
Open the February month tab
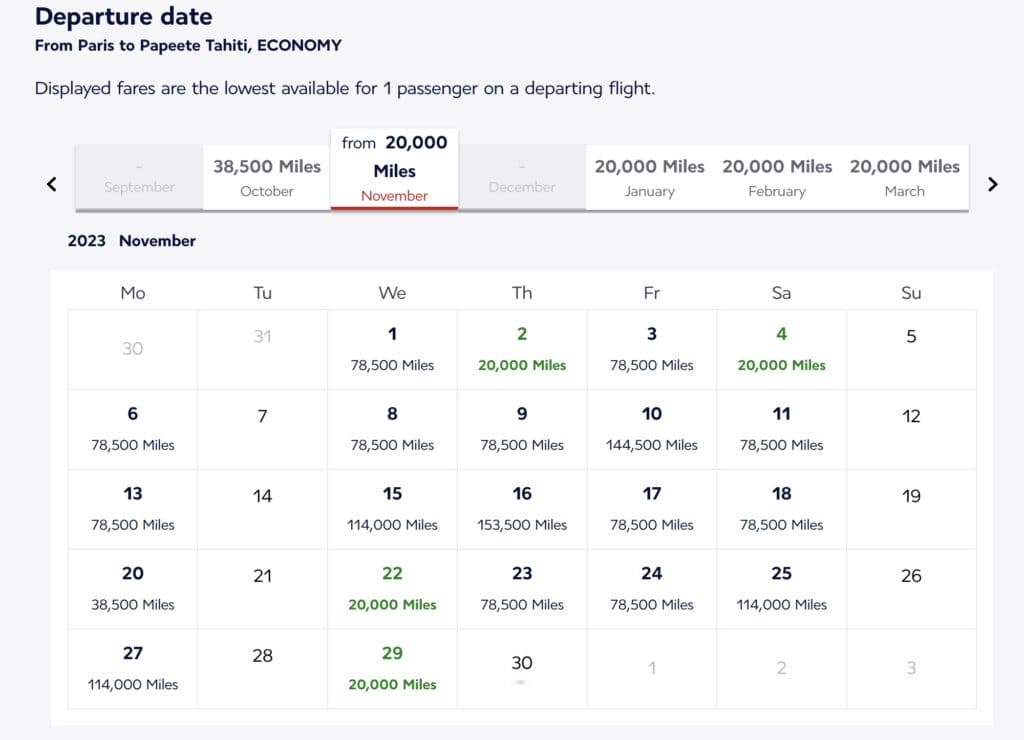point(777,177)
